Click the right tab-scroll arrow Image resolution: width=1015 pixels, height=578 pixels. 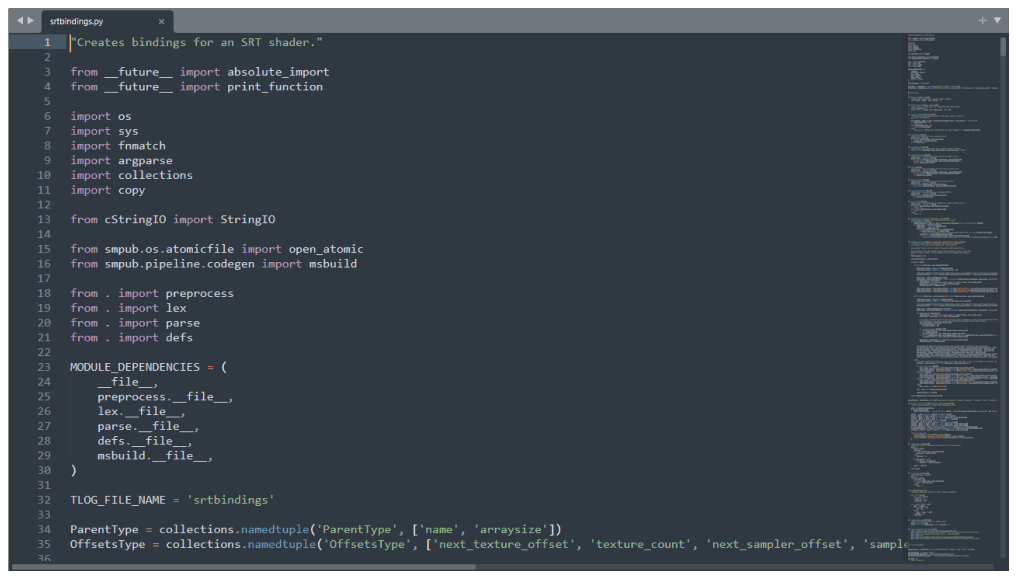tap(30, 21)
